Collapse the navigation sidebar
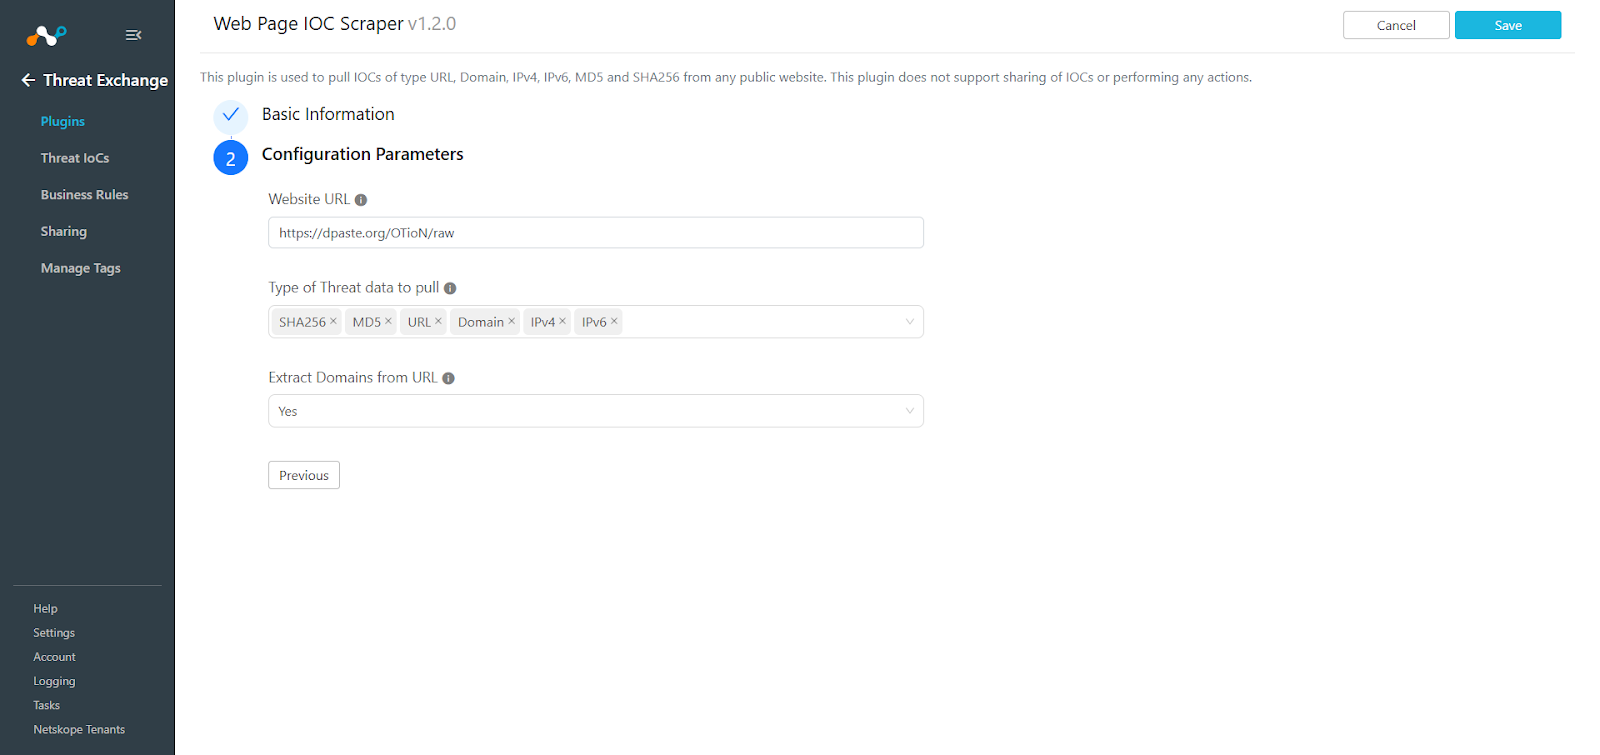This screenshot has width=1600, height=755. 133,34
